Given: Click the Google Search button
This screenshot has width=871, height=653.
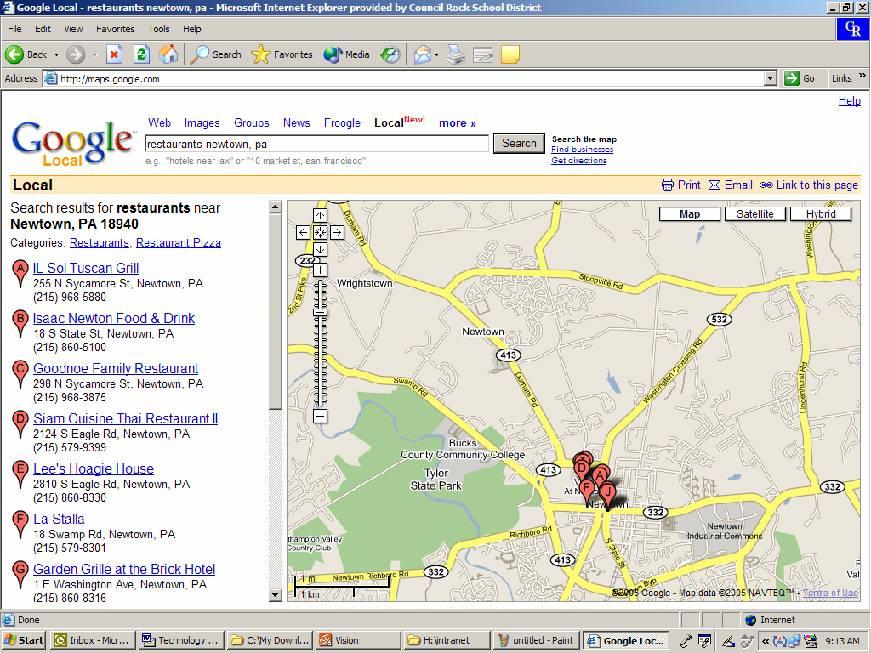Looking at the screenshot, I should (519, 143).
